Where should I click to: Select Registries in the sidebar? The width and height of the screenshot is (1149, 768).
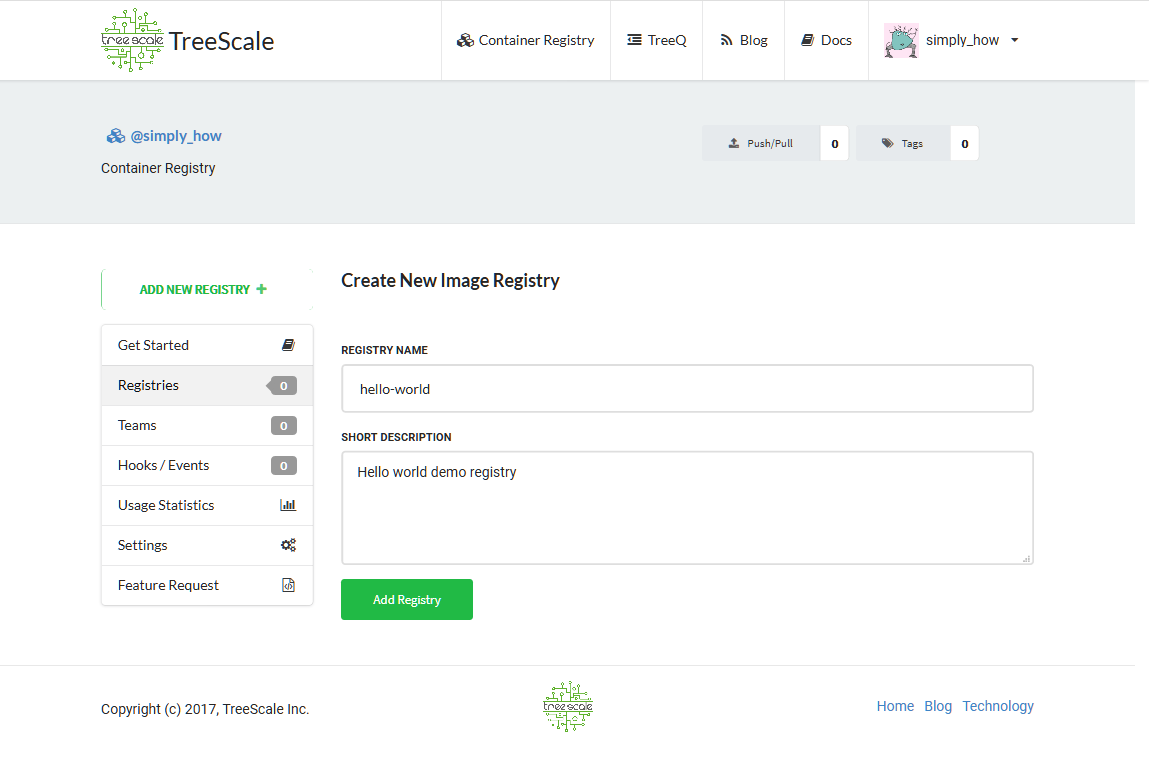point(207,385)
